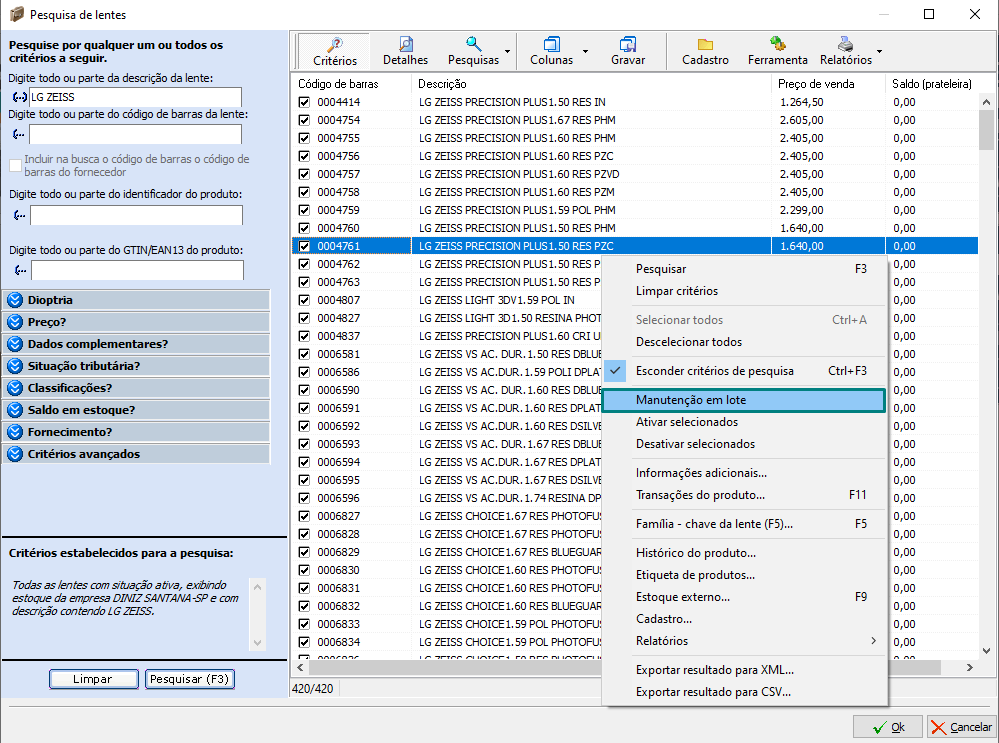Open the Pesquisas dropdown arrow
The height and width of the screenshot is (743, 999).
pyautogui.click(x=508, y=52)
